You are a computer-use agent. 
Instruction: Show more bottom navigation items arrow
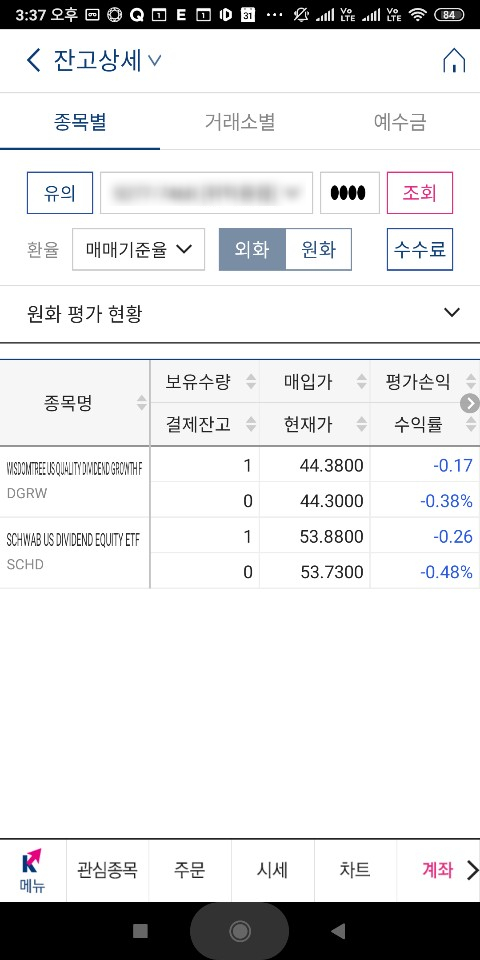click(472, 870)
